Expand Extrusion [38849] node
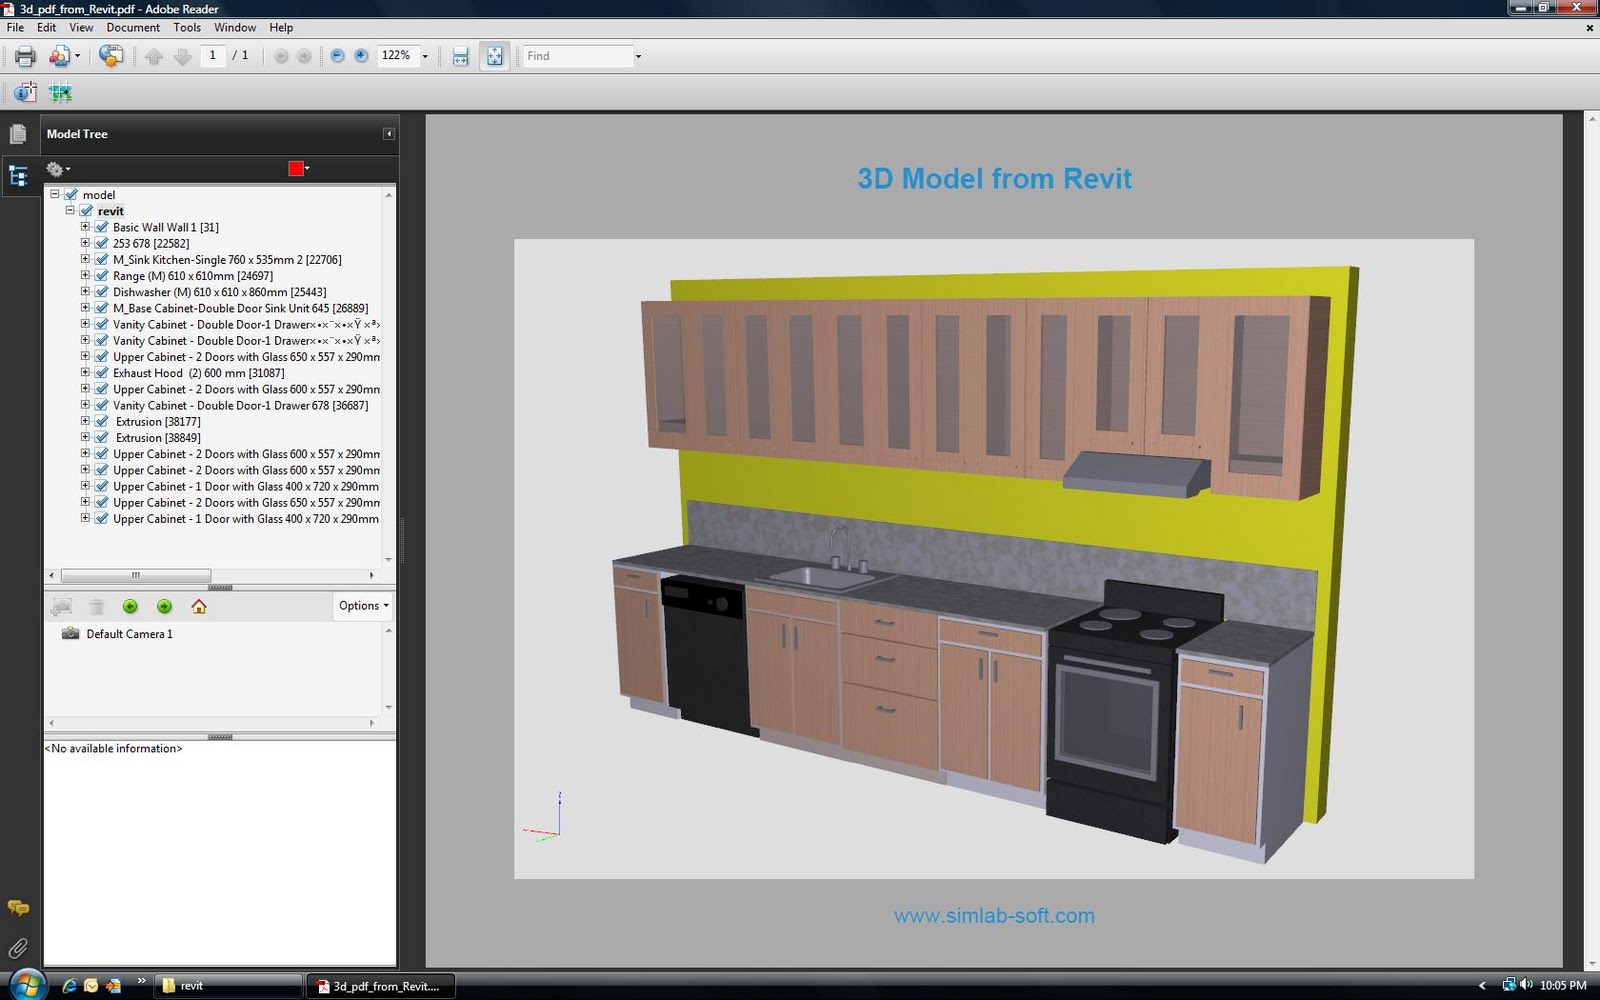The height and width of the screenshot is (1000, 1600). coord(85,437)
